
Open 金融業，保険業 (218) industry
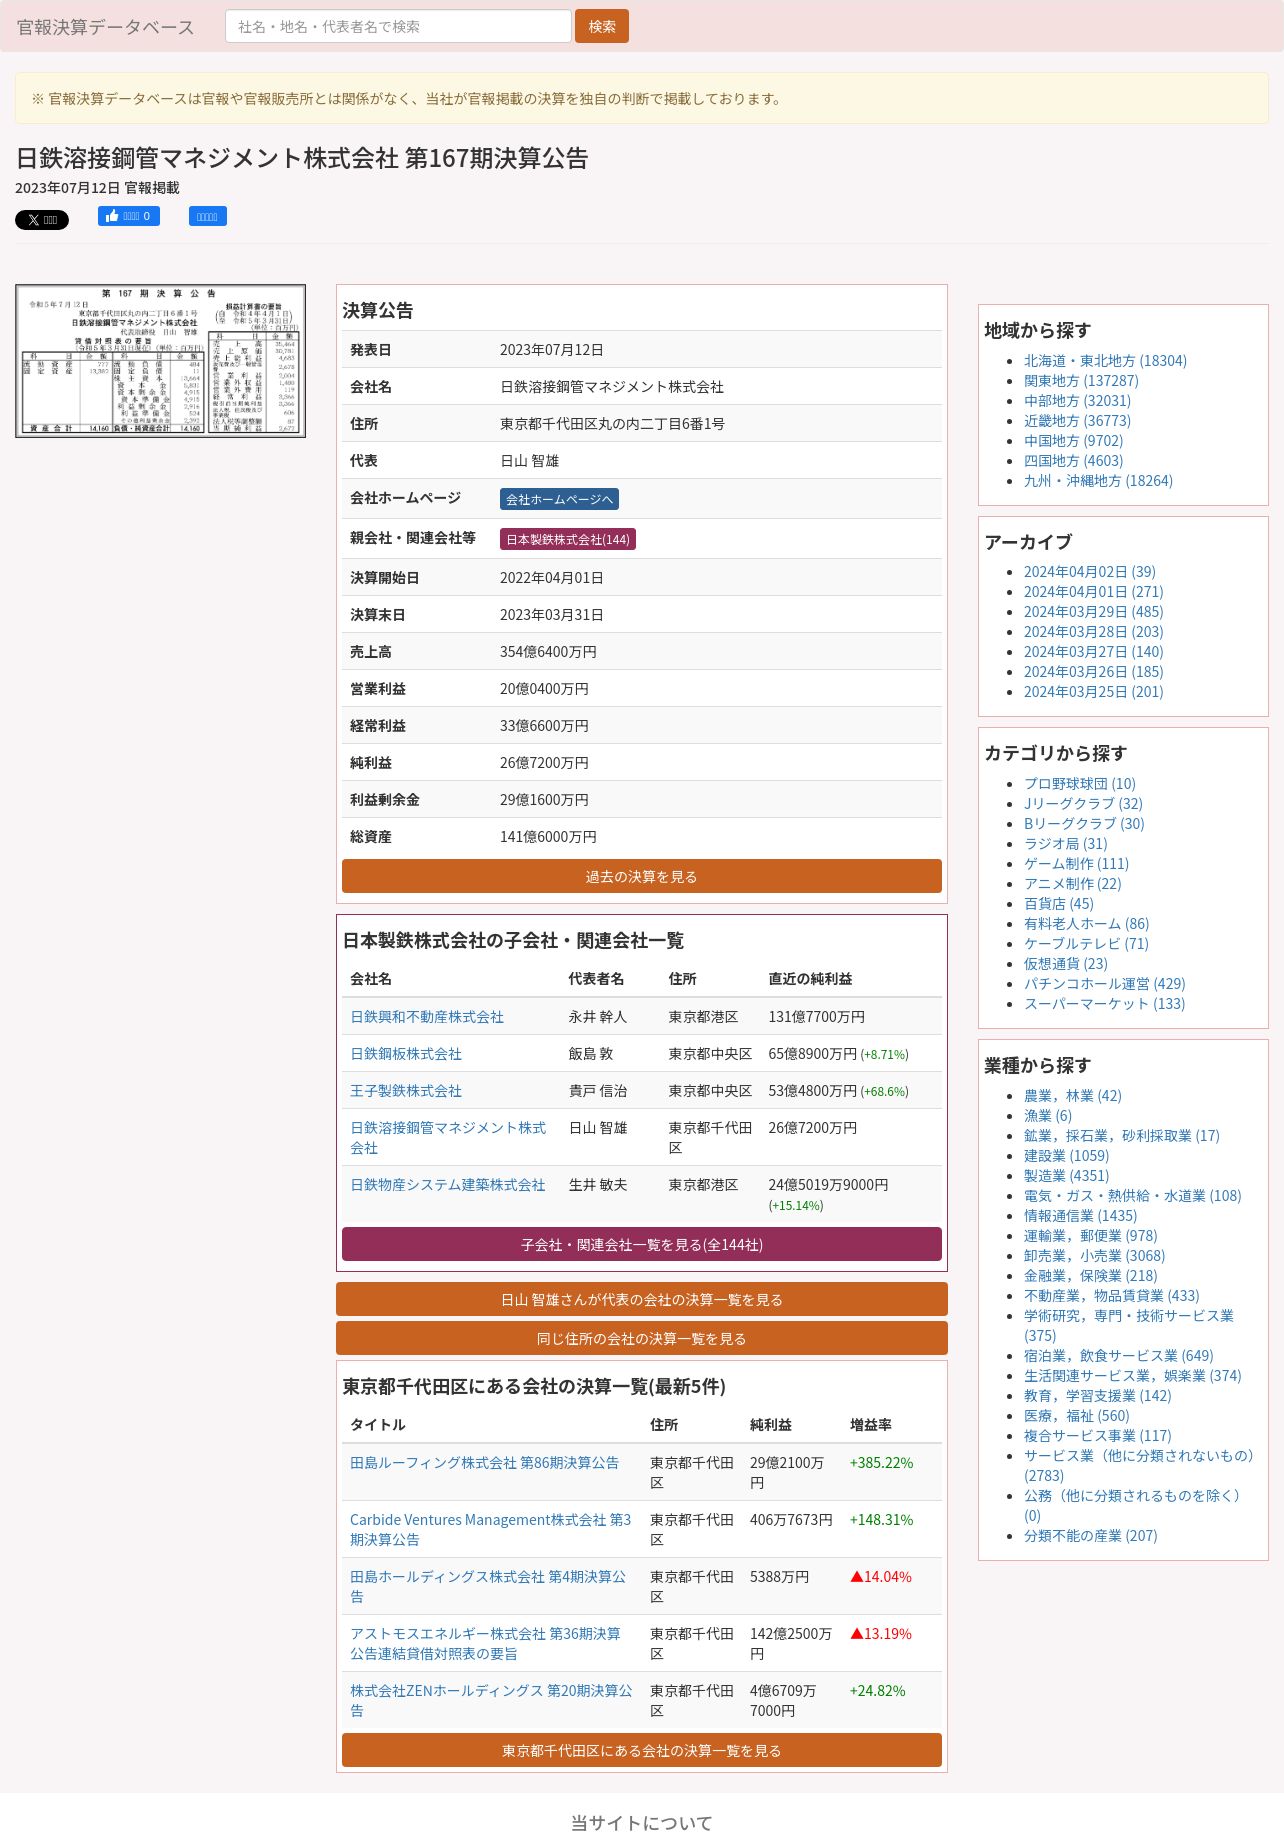point(1090,1276)
